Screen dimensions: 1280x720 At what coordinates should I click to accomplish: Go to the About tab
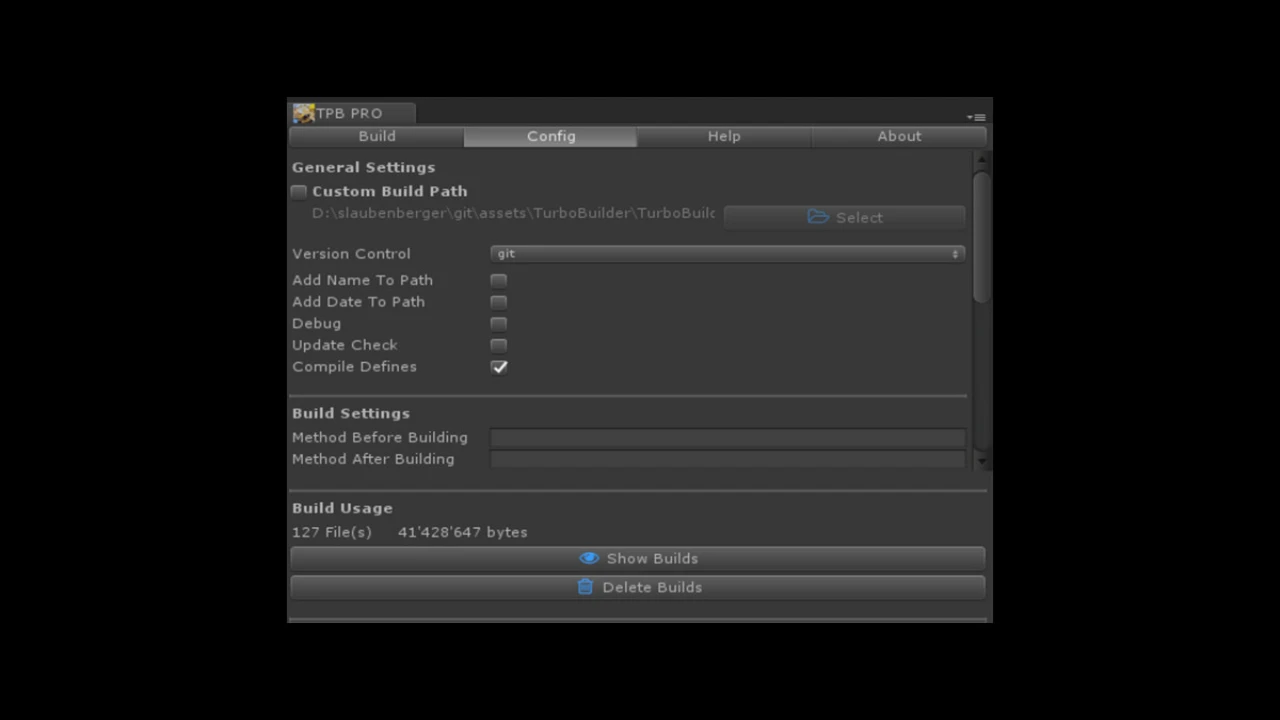pyautogui.click(x=899, y=136)
